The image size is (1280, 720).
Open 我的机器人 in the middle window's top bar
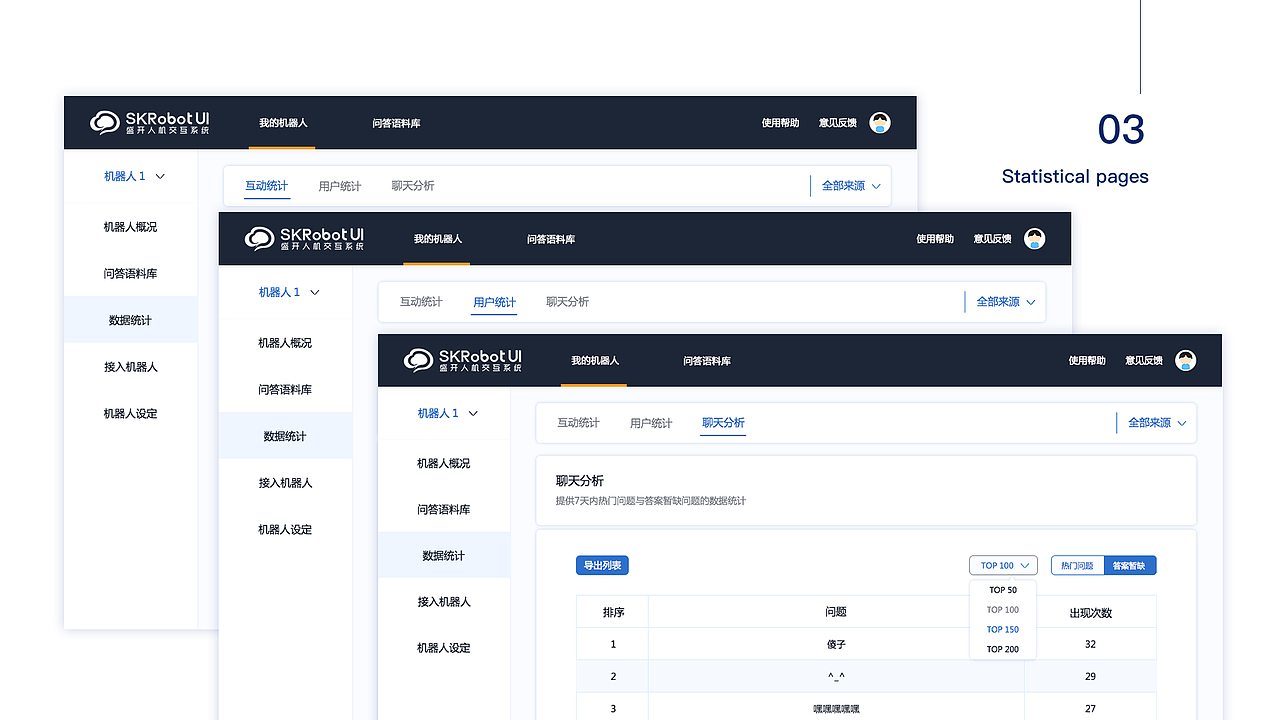click(x=438, y=239)
